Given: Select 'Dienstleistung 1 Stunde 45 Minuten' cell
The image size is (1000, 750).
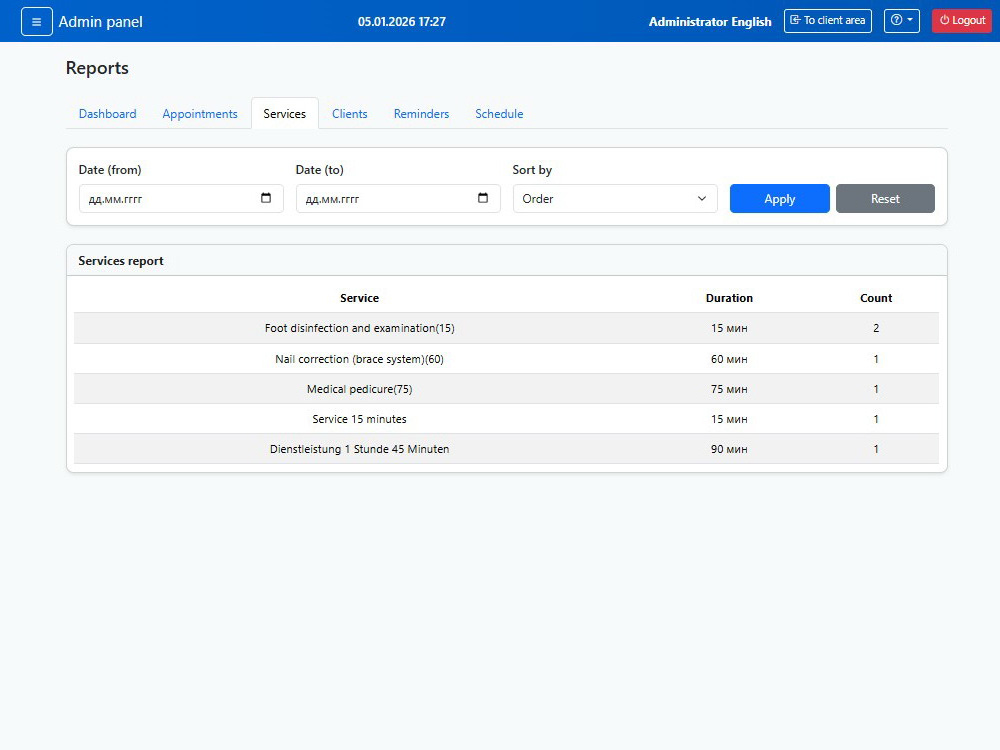Looking at the screenshot, I should 359,449.
